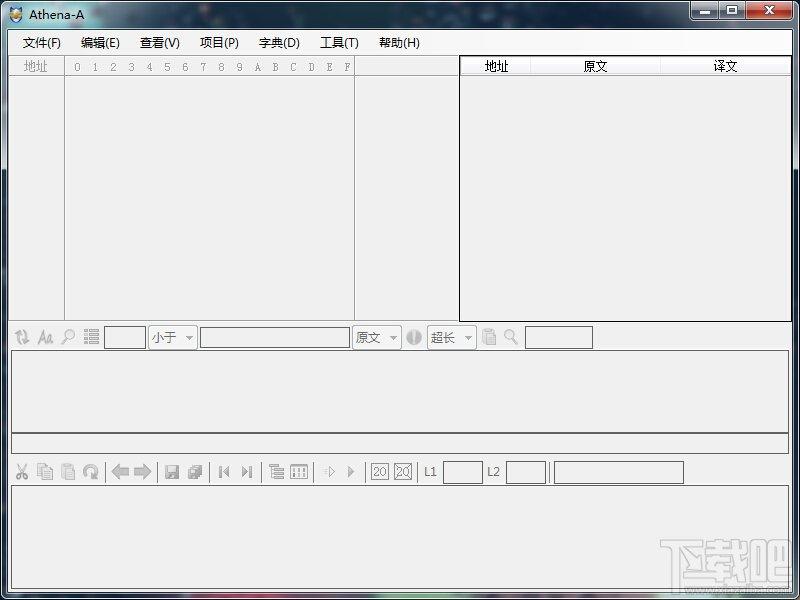Screen dimensions: 800x600
Task: Open the 字典(D) menu
Action: tap(279, 43)
